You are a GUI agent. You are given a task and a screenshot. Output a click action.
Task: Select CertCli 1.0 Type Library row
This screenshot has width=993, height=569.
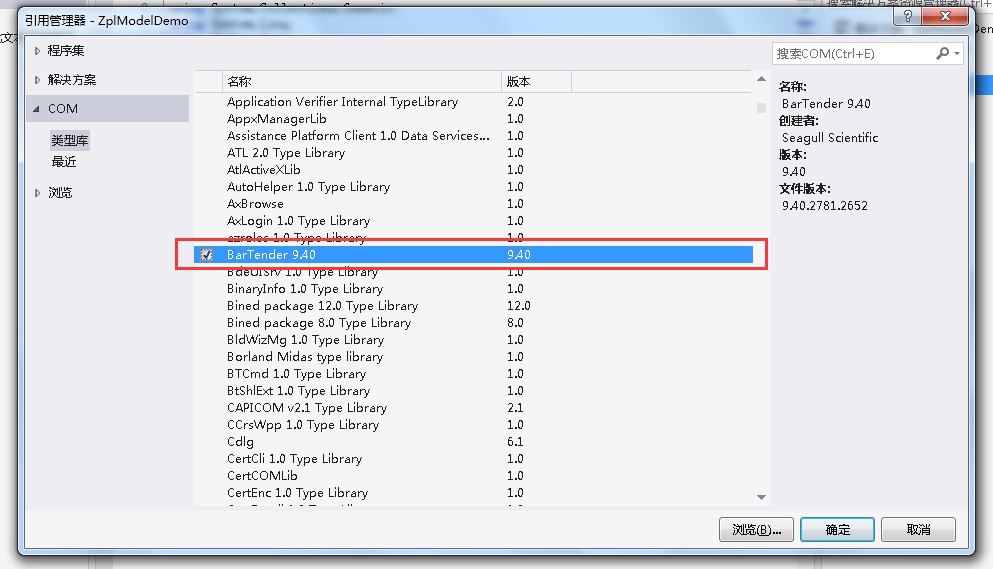[473, 459]
